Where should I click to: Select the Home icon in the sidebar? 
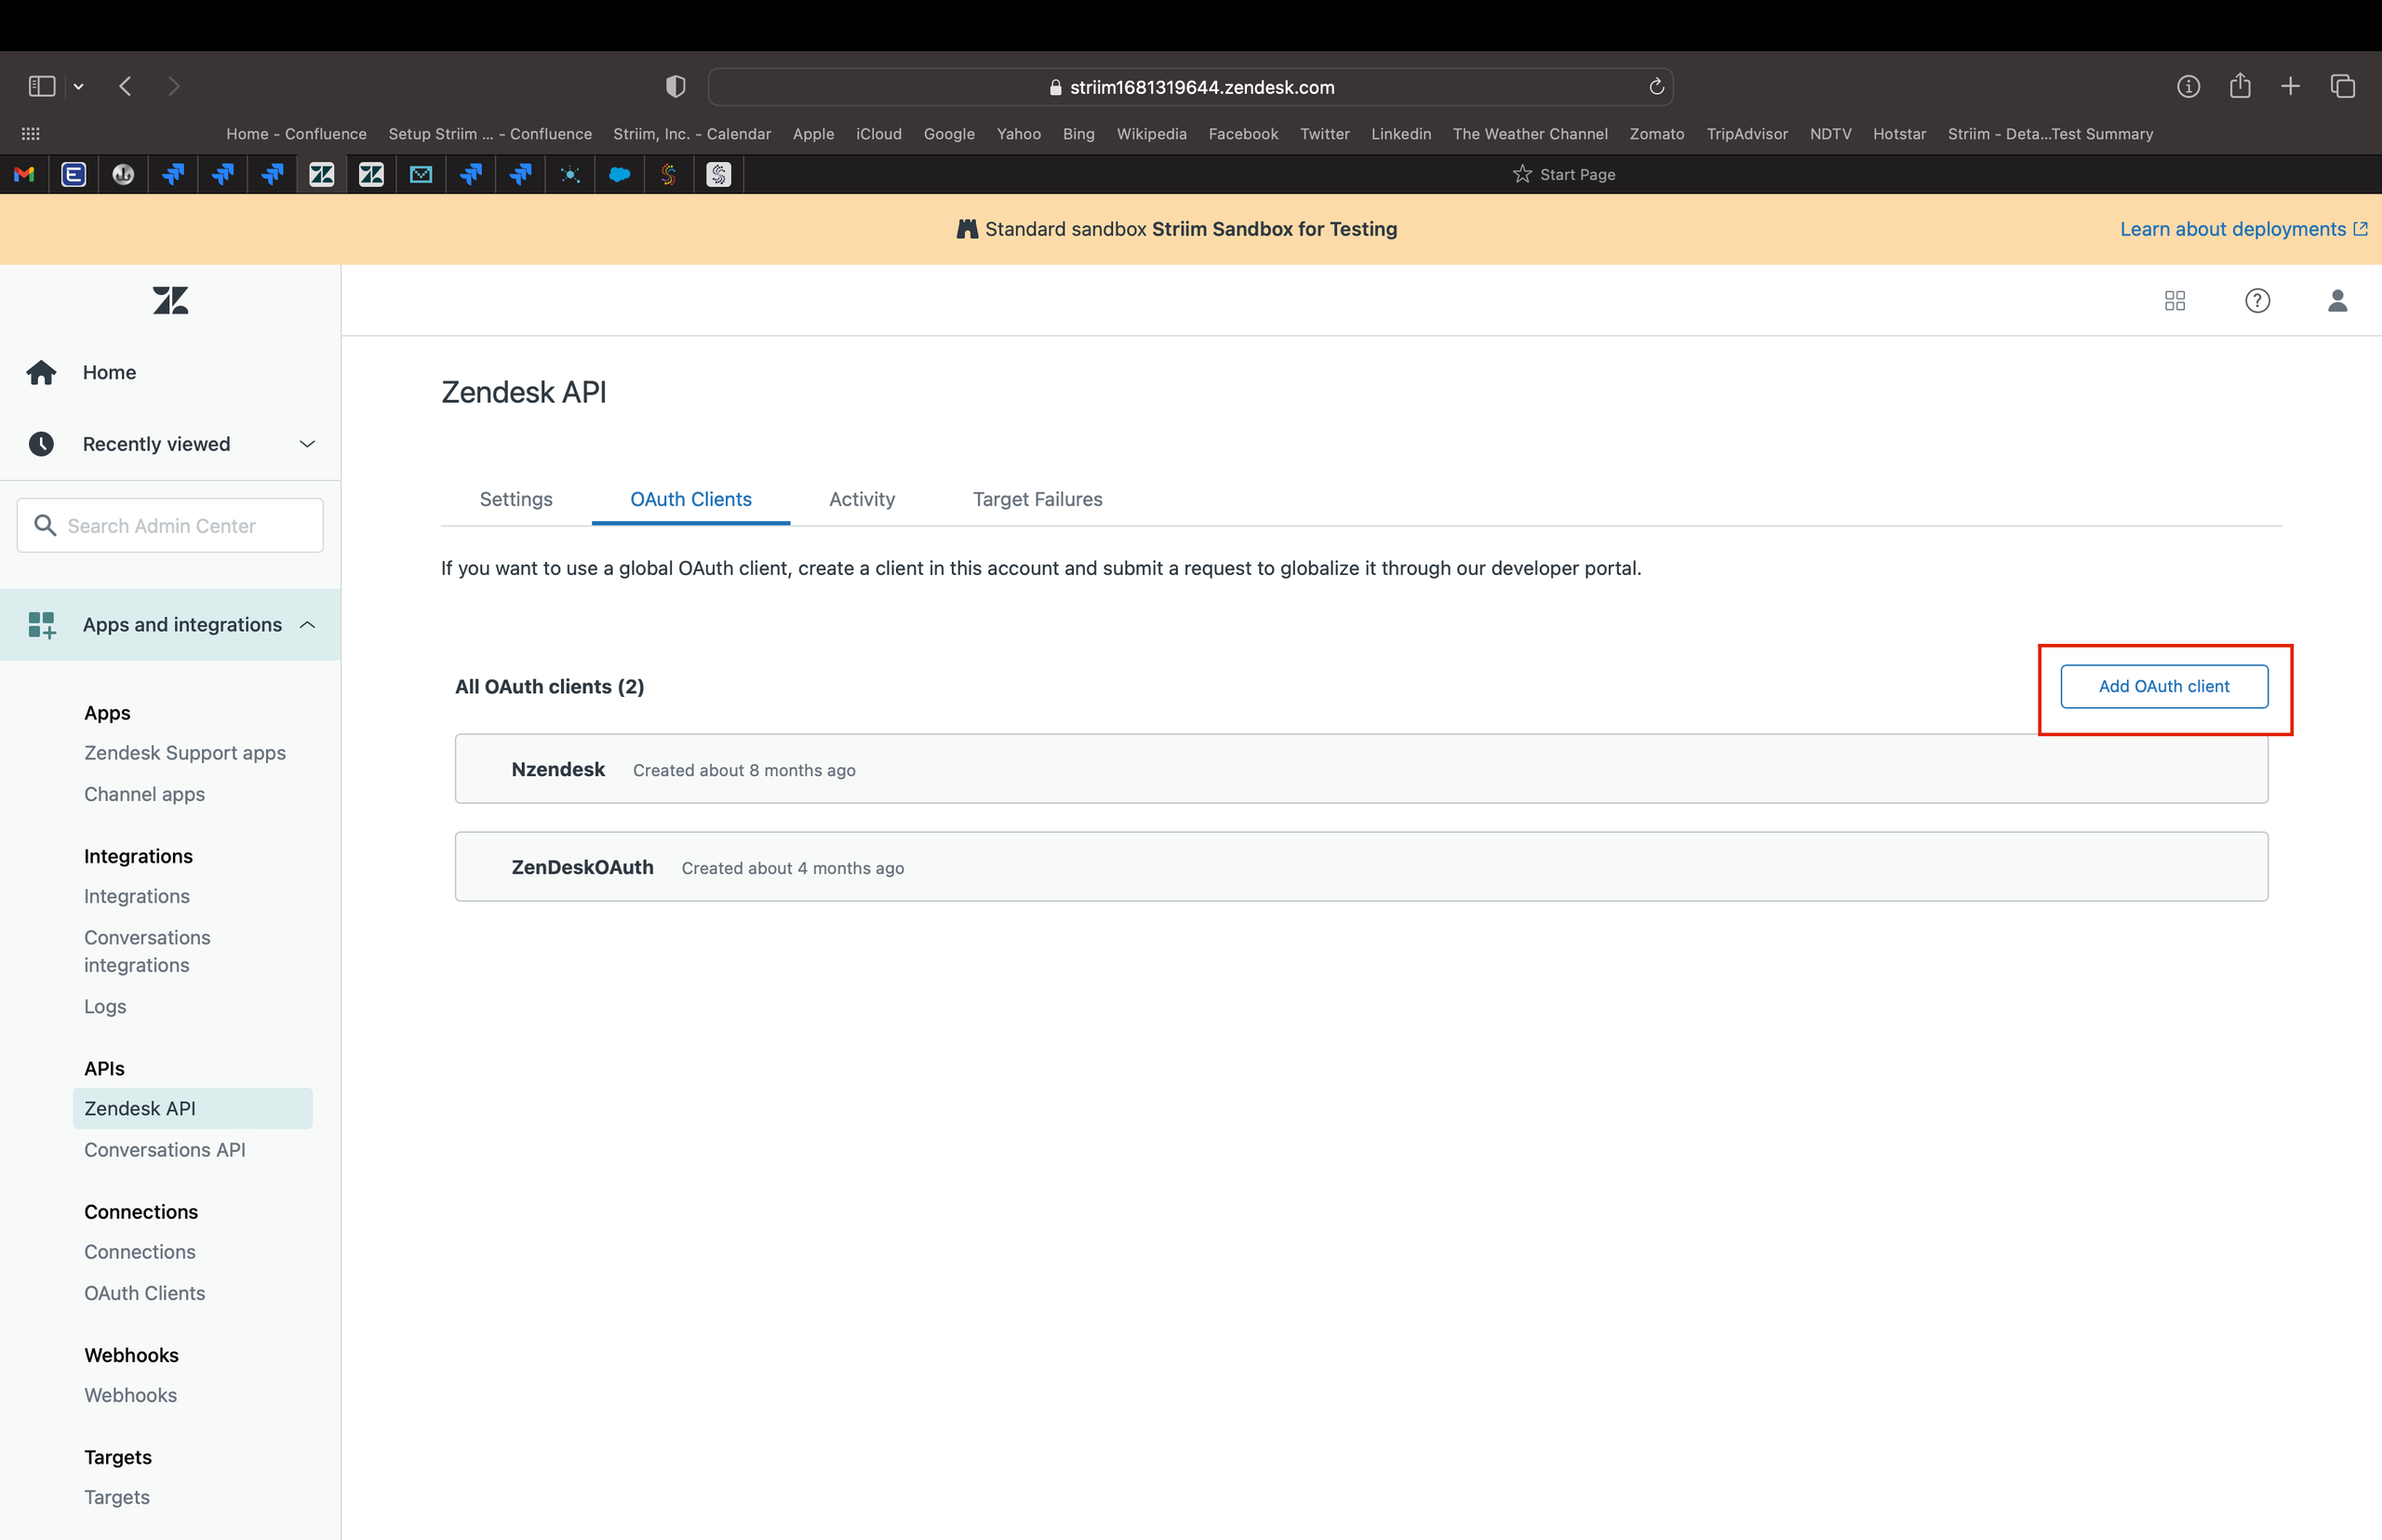click(41, 371)
